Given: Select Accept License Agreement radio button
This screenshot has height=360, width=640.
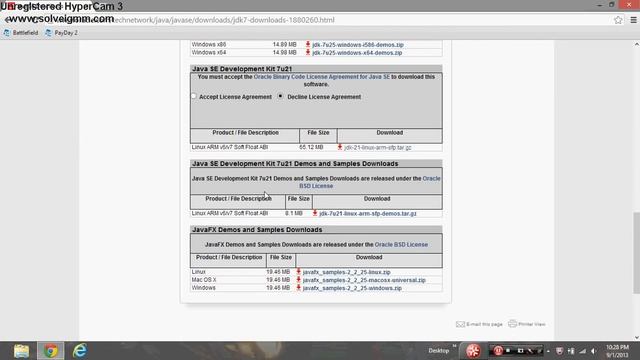Looking at the screenshot, I should pyautogui.click(x=194, y=96).
